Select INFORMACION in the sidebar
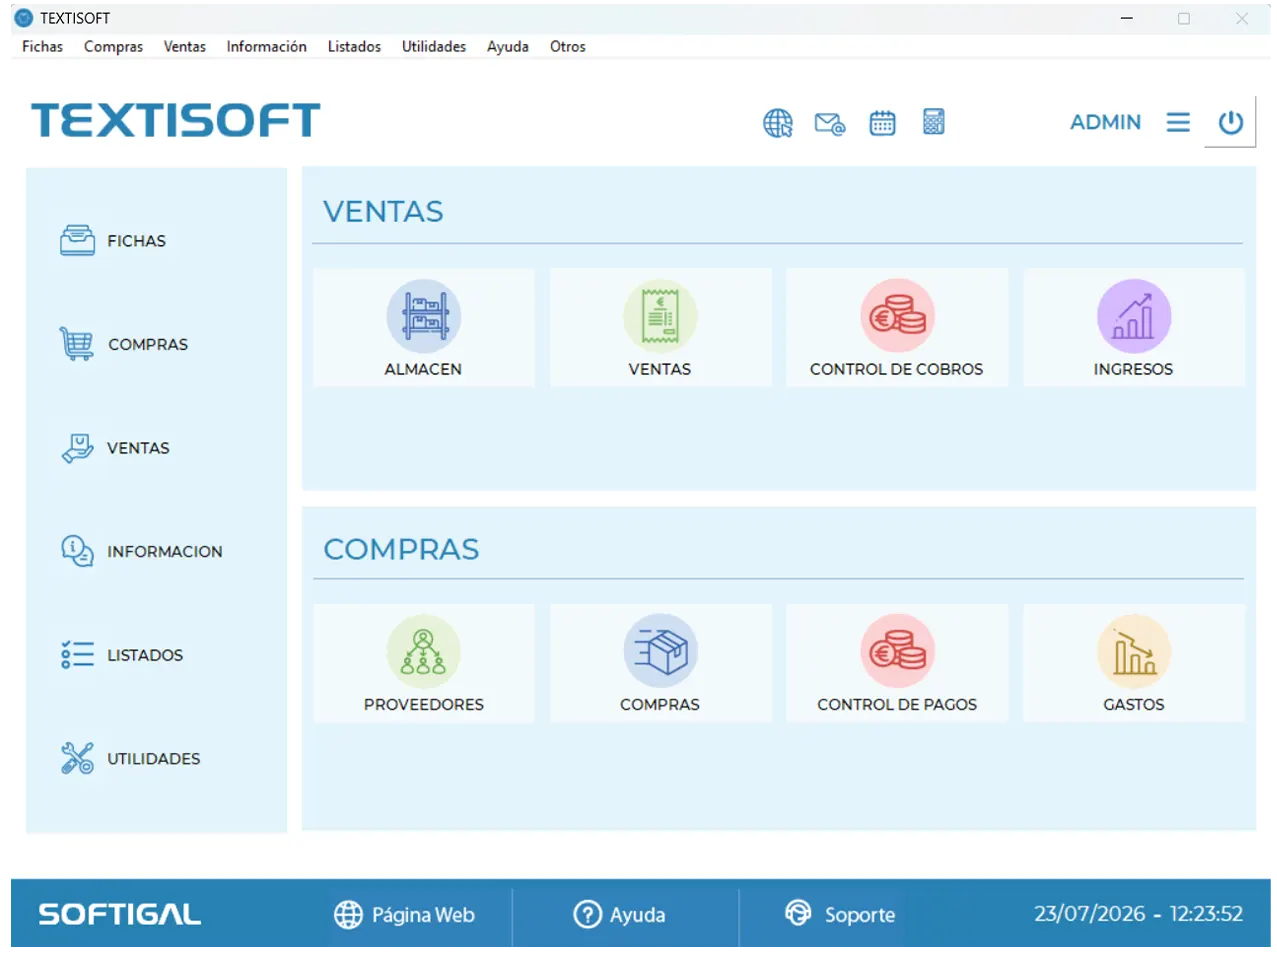This screenshot has width=1277, height=957. click(x=141, y=551)
